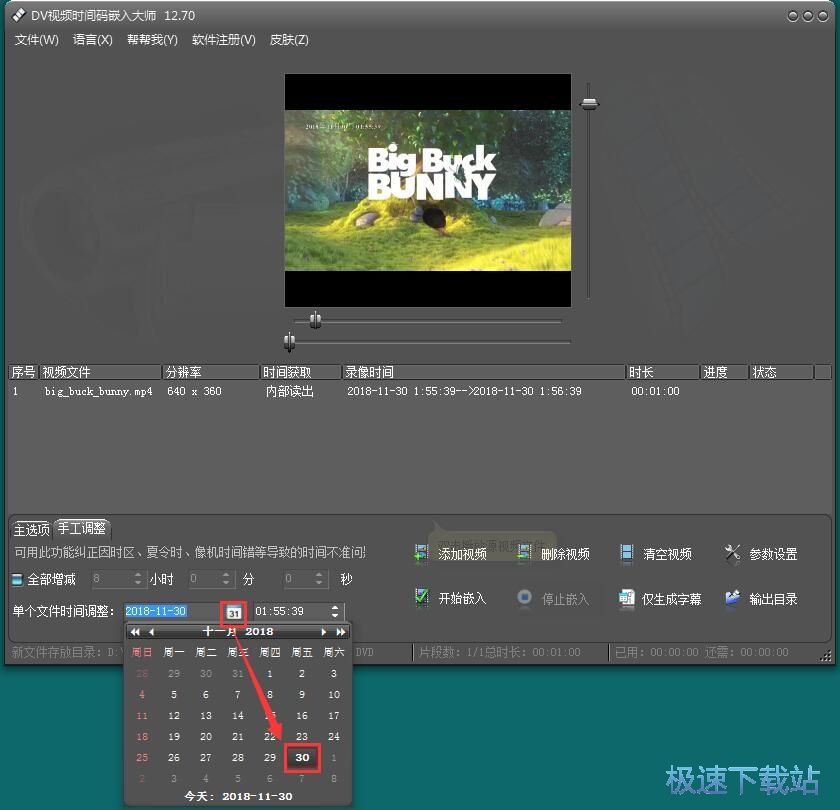Go to previous year in calendar
This screenshot has width=840, height=810.
(x=134, y=632)
